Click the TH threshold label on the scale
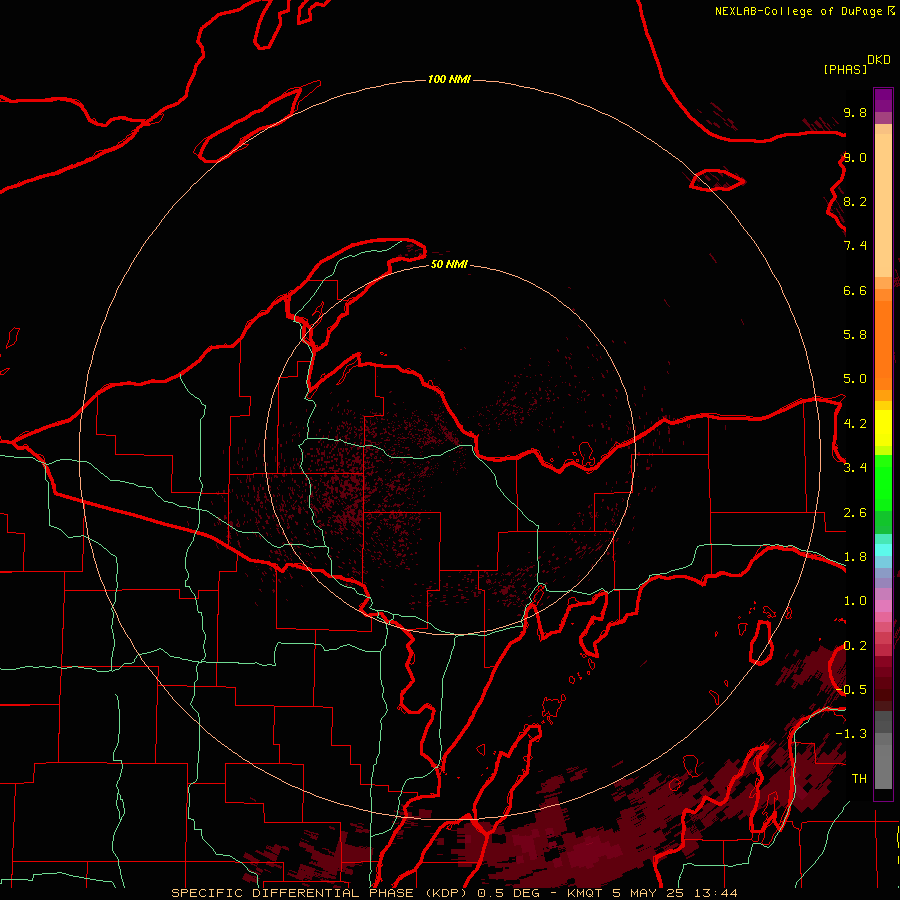Screen dimensions: 900x900 tap(859, 779)
